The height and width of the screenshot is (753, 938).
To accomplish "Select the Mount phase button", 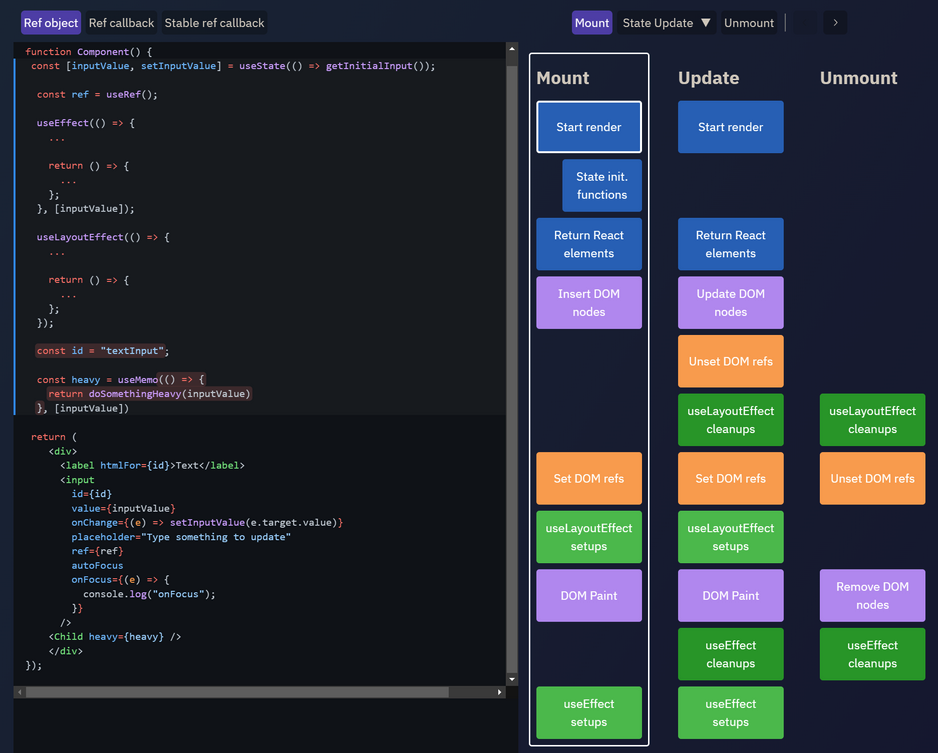I will (x=591, y=23).
